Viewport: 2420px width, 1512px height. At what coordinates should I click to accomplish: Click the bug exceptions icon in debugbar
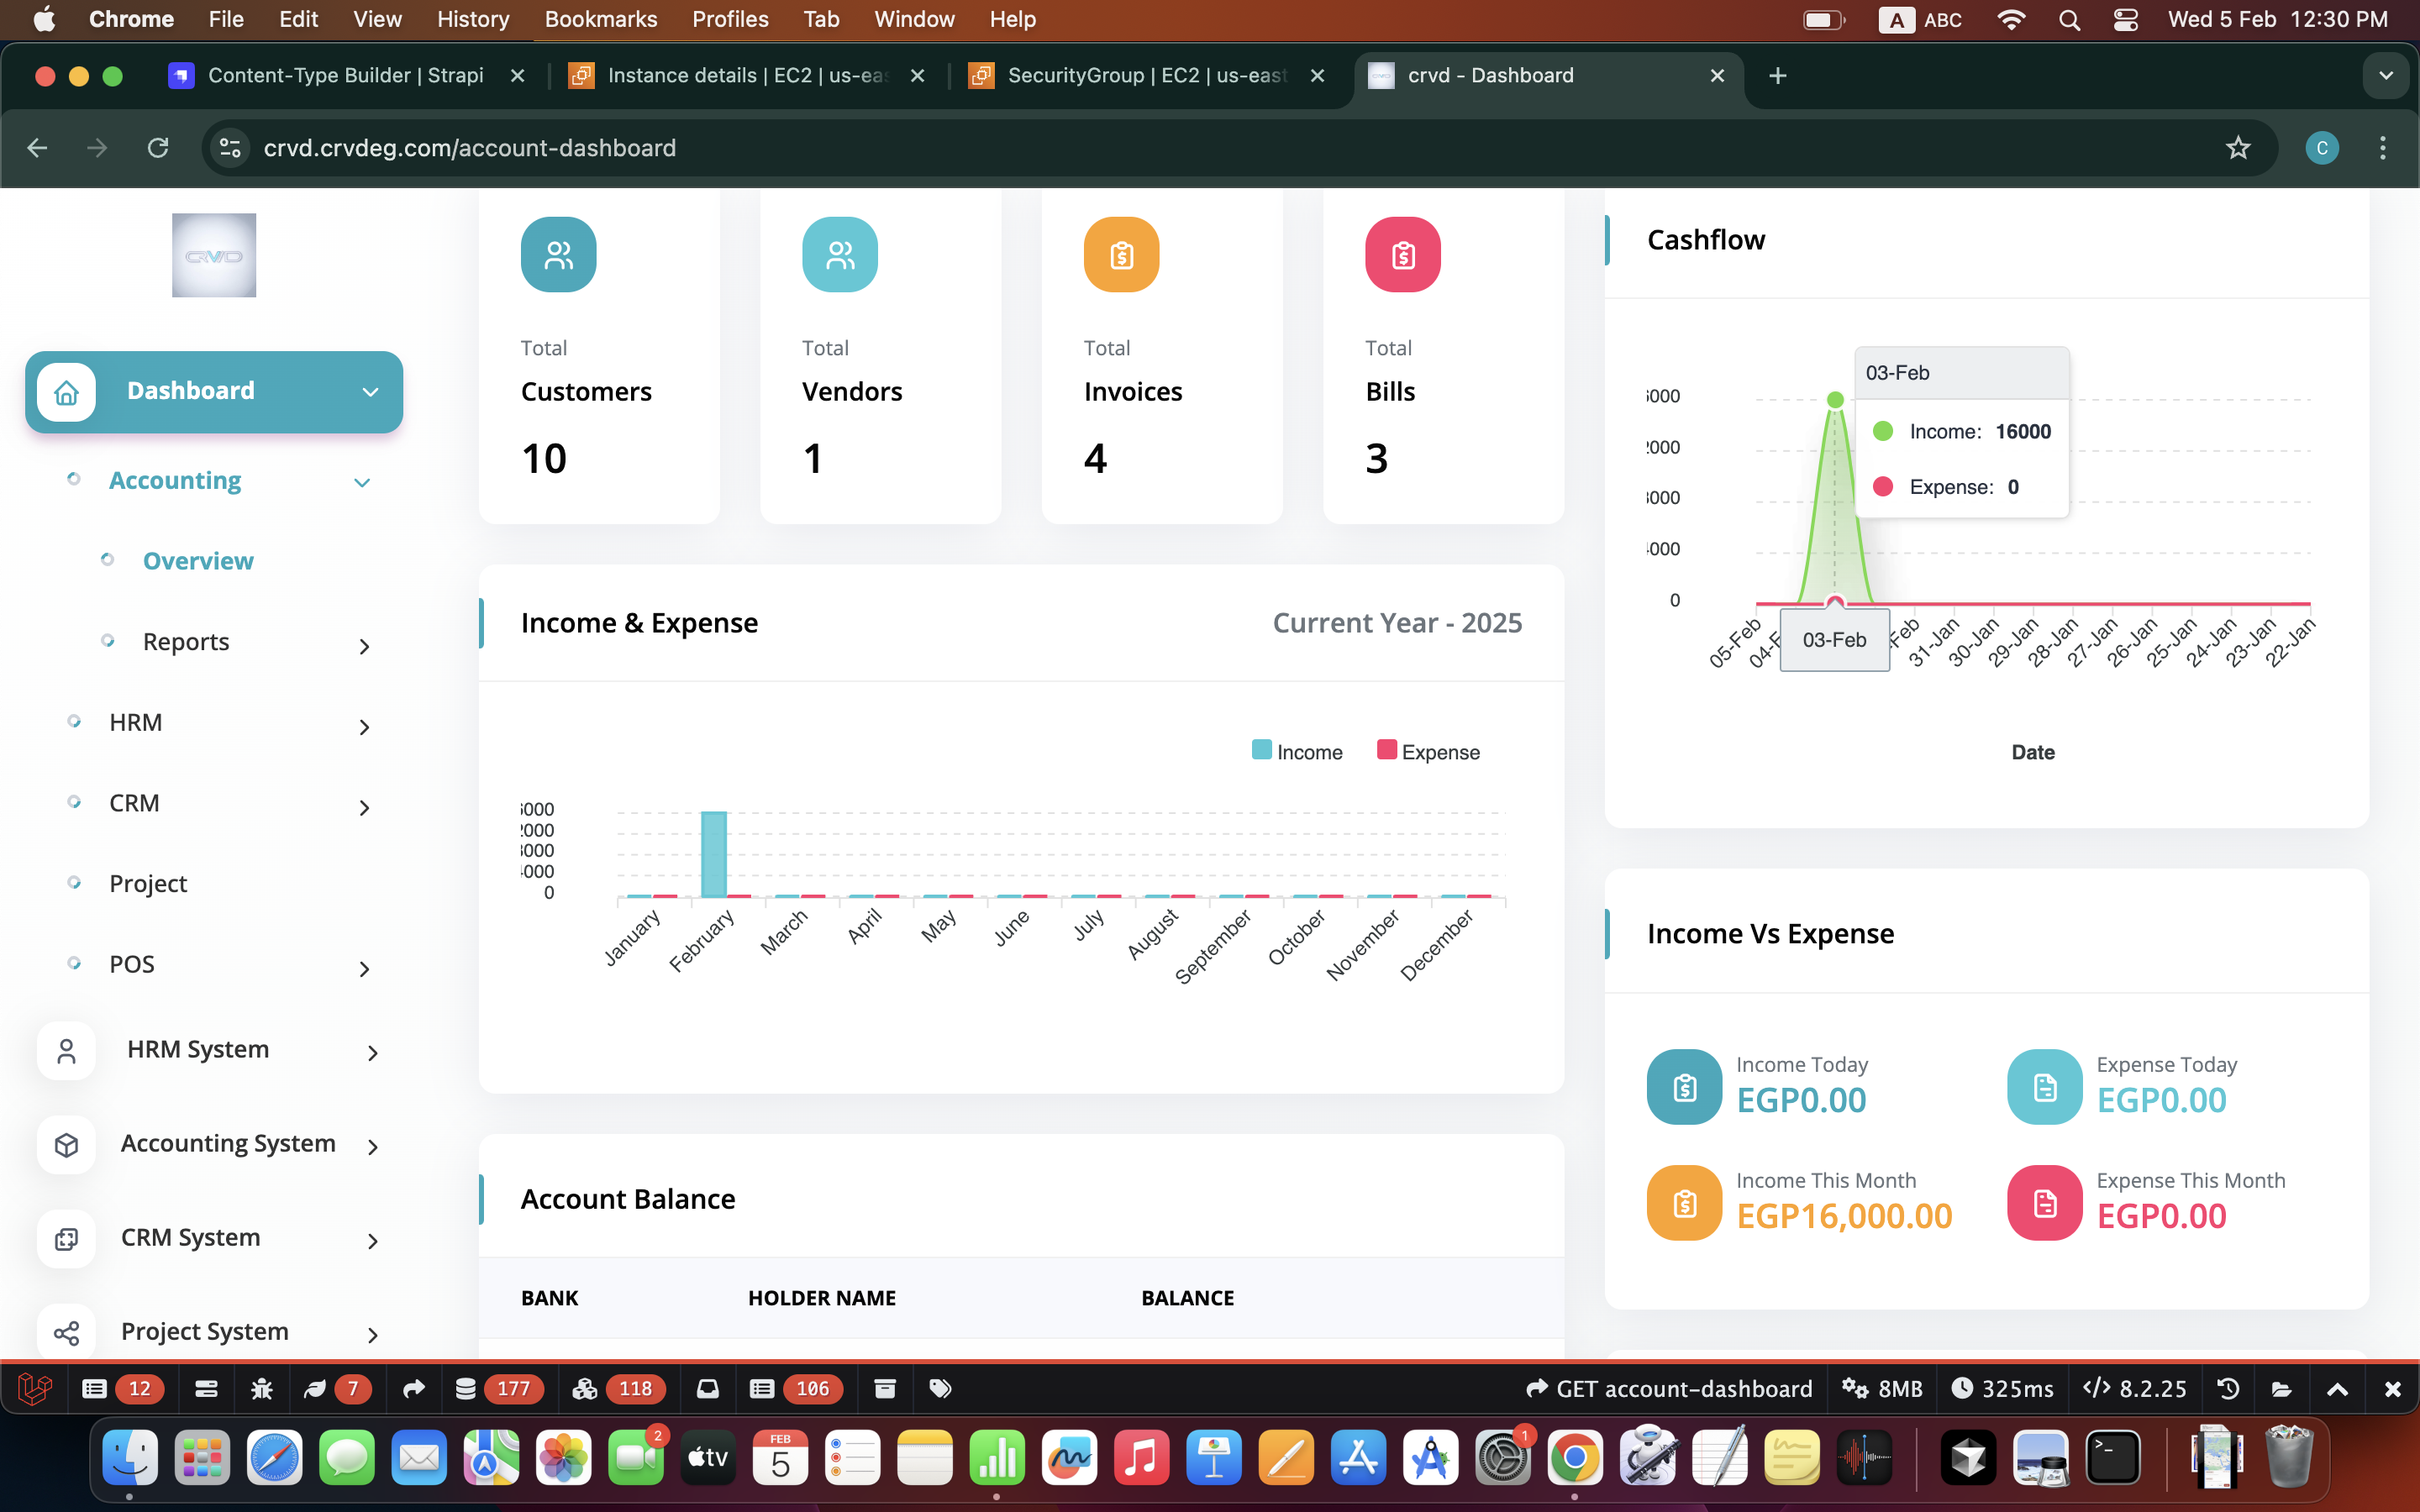[x=262, y=1388]
